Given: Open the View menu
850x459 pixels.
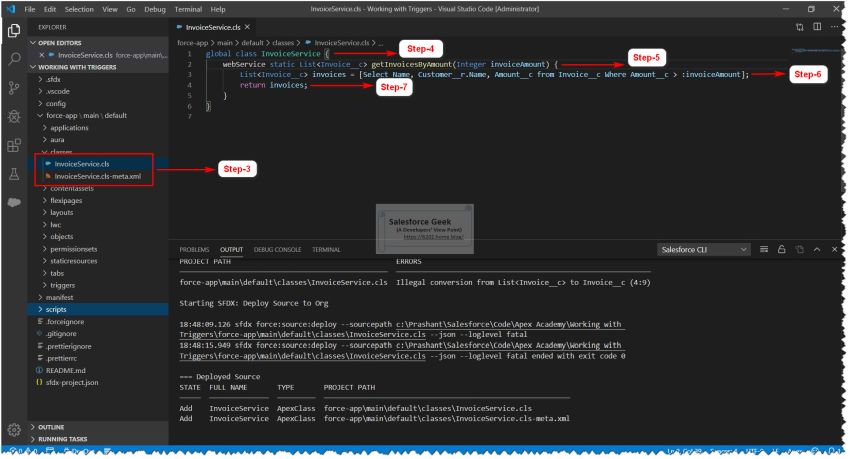Looking at the screenshot, I should 110,9.
